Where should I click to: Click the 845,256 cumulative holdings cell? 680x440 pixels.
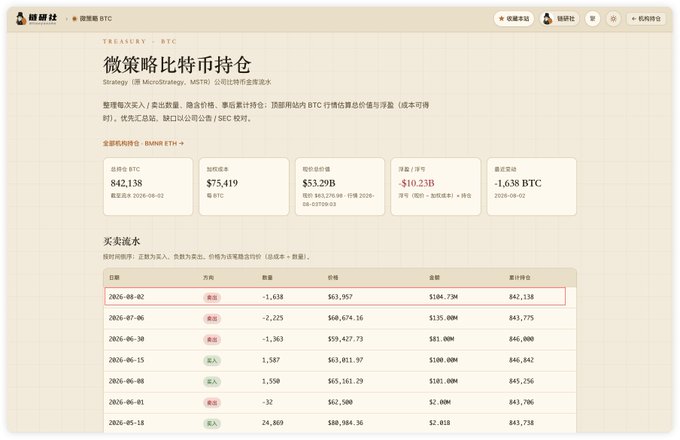pos(521,381)
